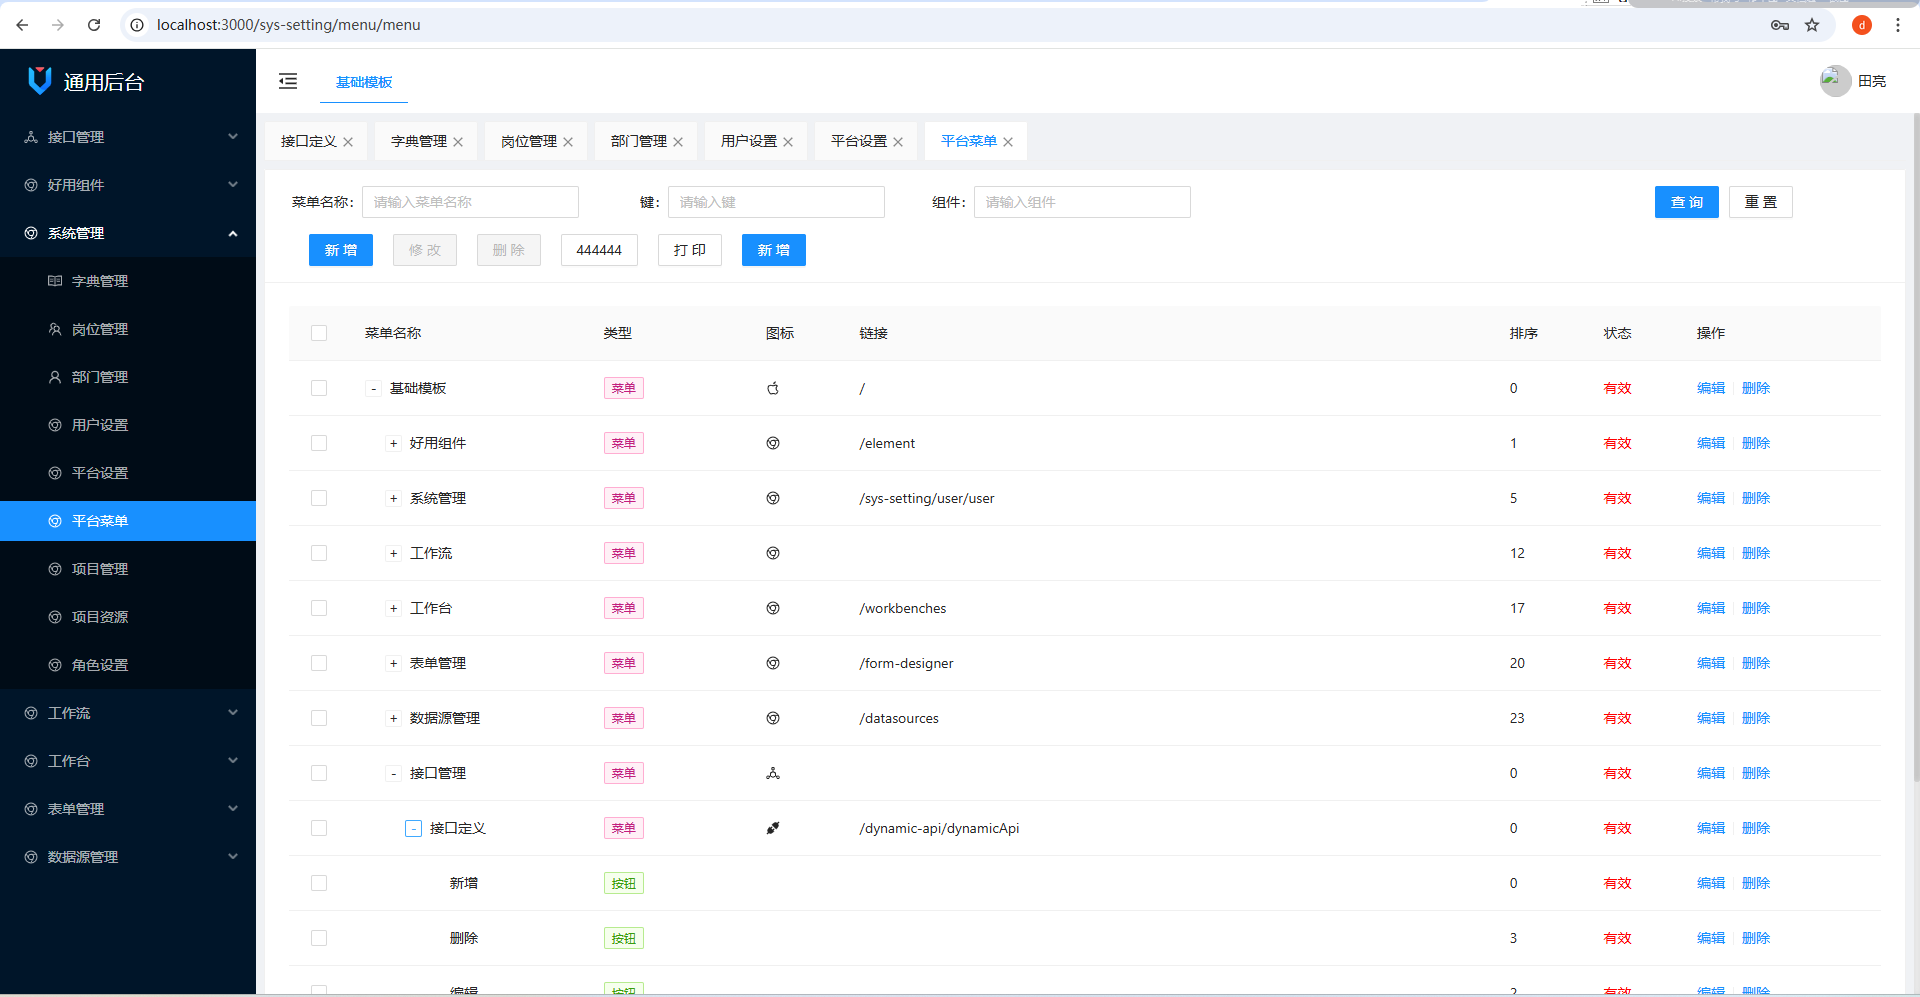Click the 菜单名称 input field

point(470,201)
